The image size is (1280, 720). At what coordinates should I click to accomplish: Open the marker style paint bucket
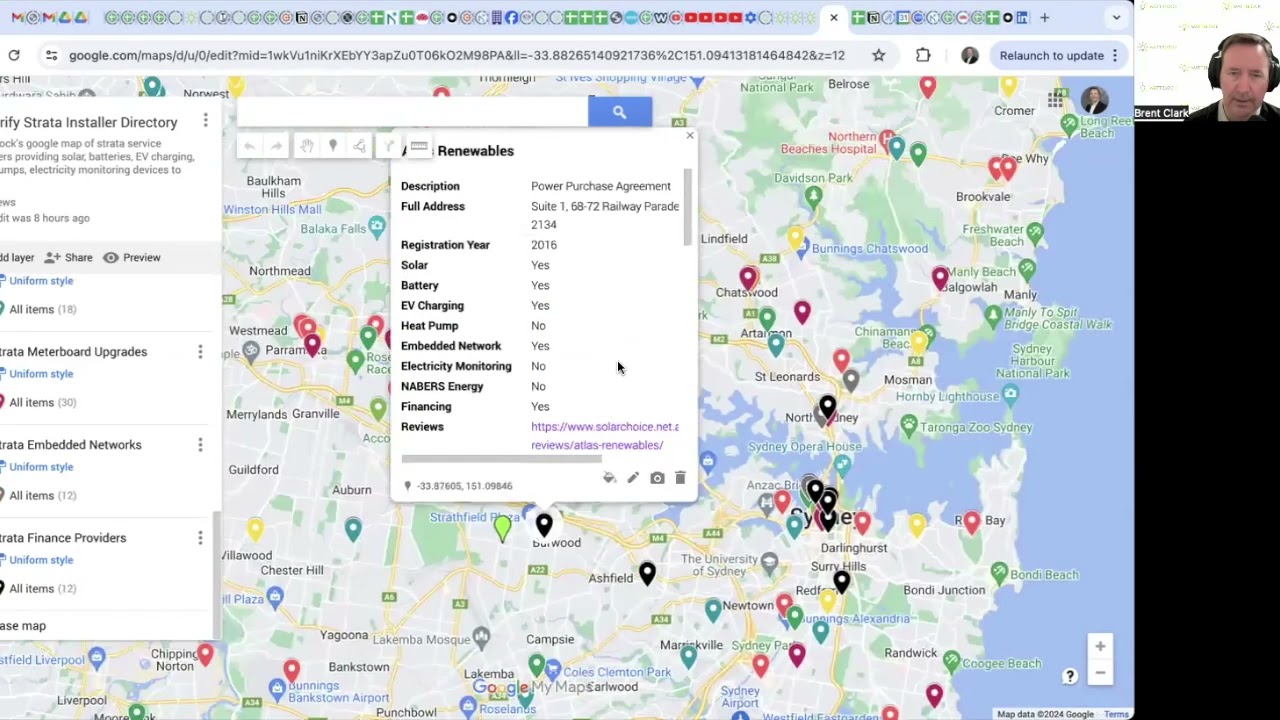[x=609, y=478]
